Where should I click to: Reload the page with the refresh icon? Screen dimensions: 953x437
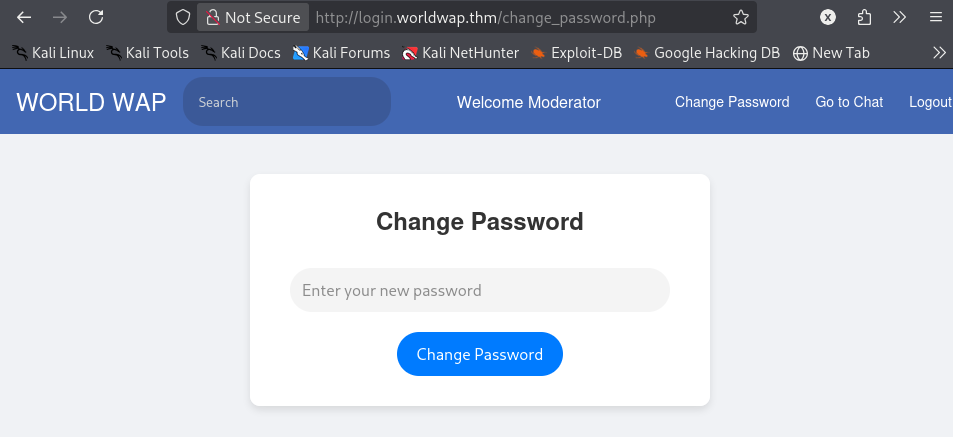96,18
